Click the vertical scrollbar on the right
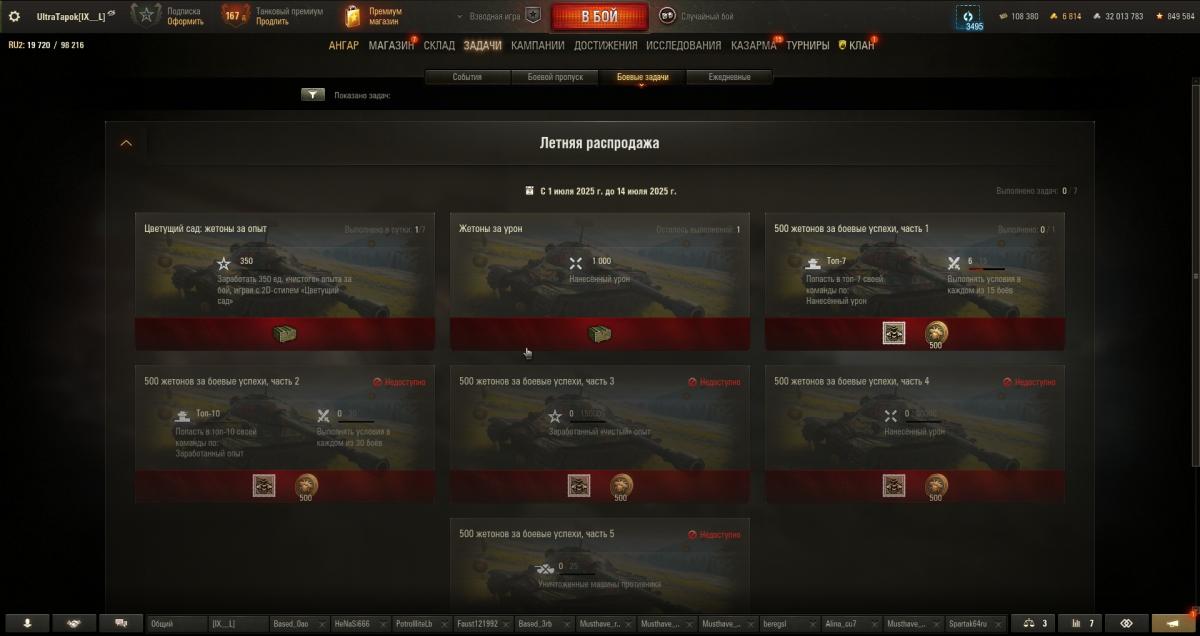Viewport: 1200px width, 636px height. point(1195,278)
